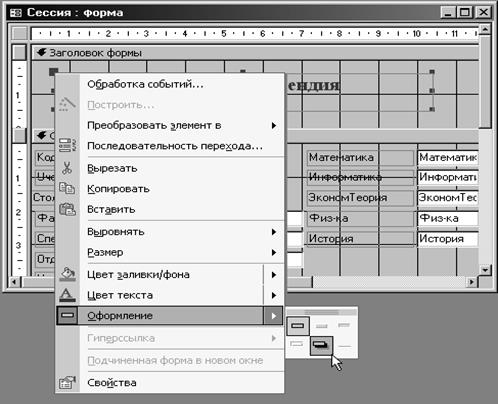Image resolution: width=498 pixels, height=404 pixels.
Task: Open the Цвет заливки/фона palette arrow
Action: [x=274, y=275]
